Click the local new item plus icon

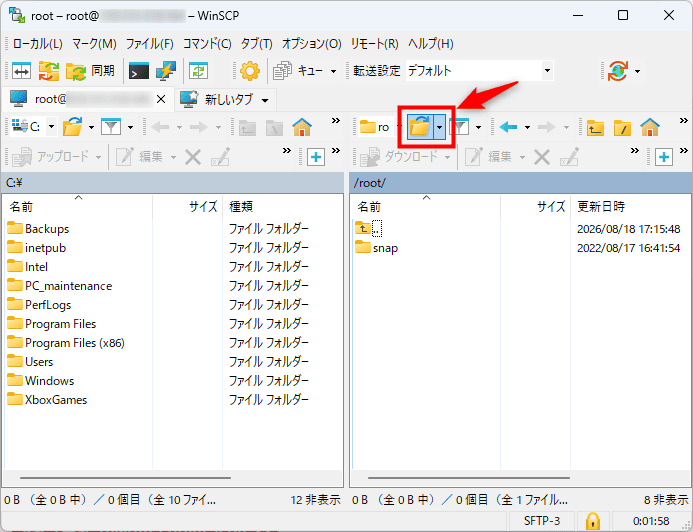pyautogui.click(x=316, y=157)
